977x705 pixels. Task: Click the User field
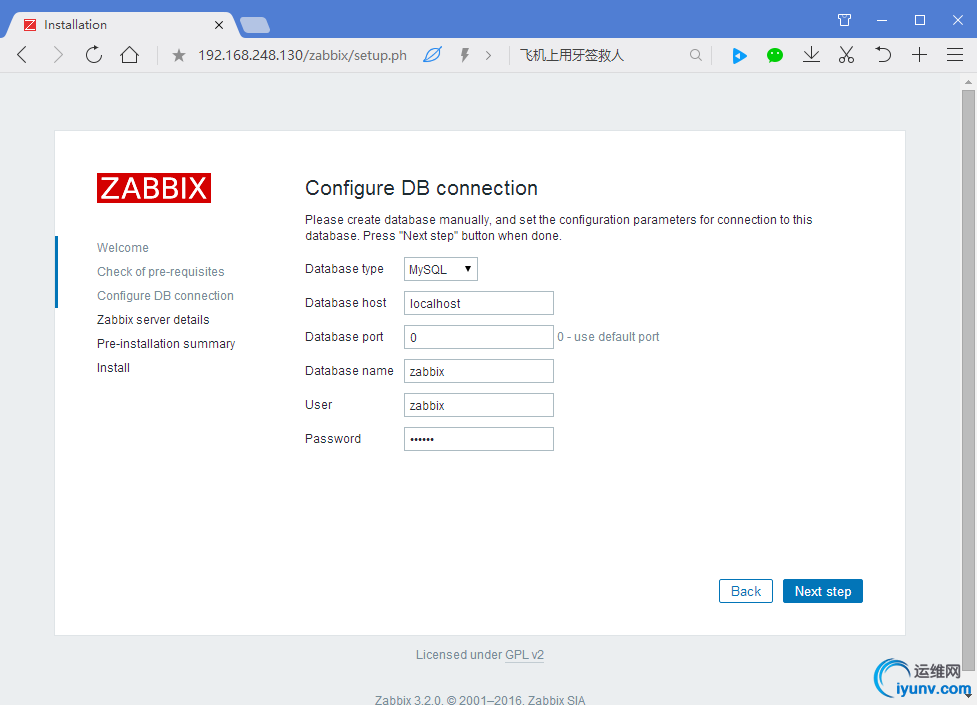coord(479,405)
